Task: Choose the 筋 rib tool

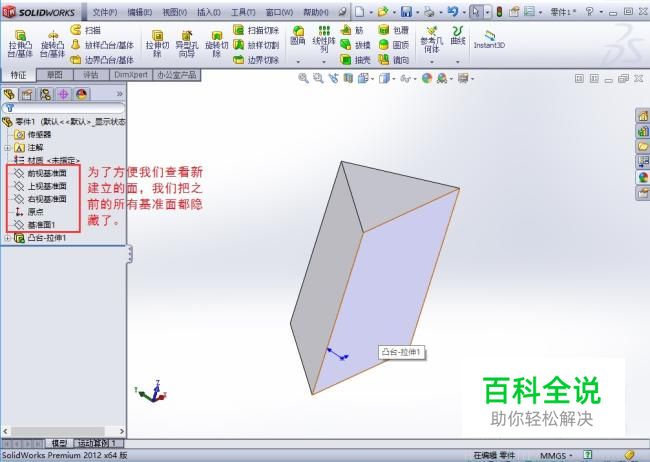Action: pos(352,30)
